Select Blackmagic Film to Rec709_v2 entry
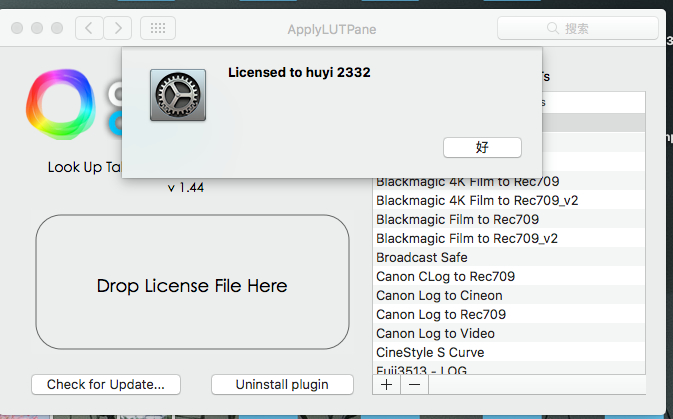The image size is (673, 419). coord(467,238)
